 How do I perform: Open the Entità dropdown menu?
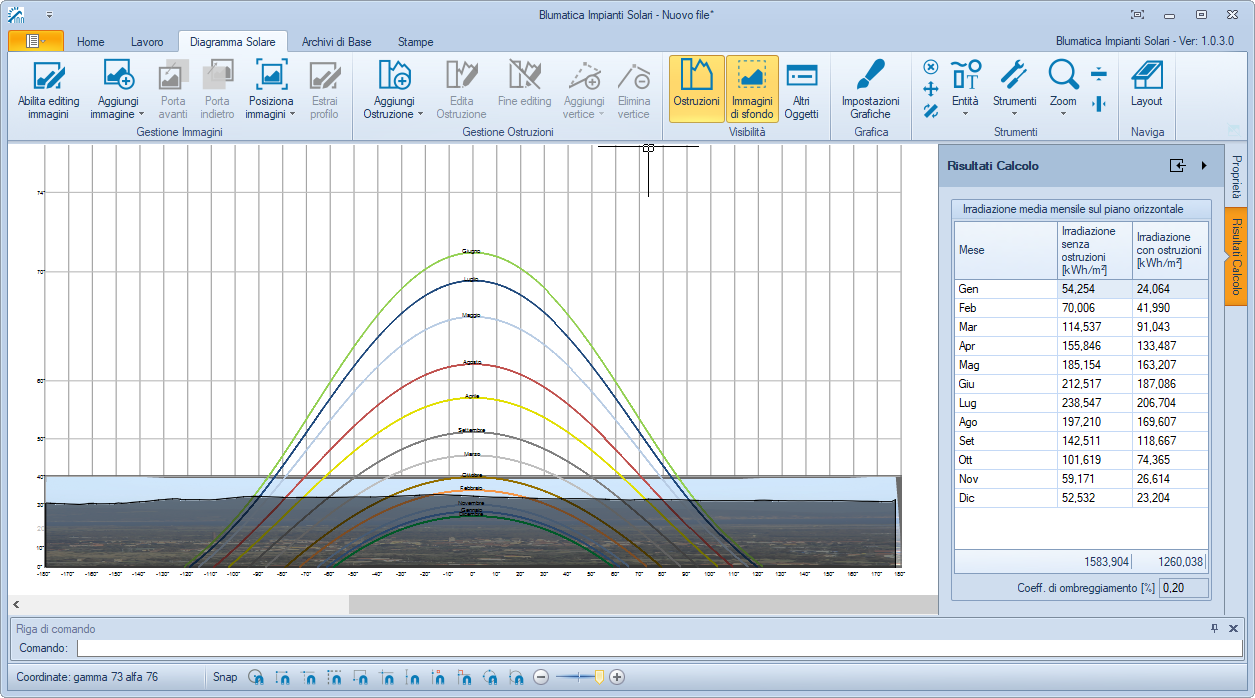(x=965, y=102)
